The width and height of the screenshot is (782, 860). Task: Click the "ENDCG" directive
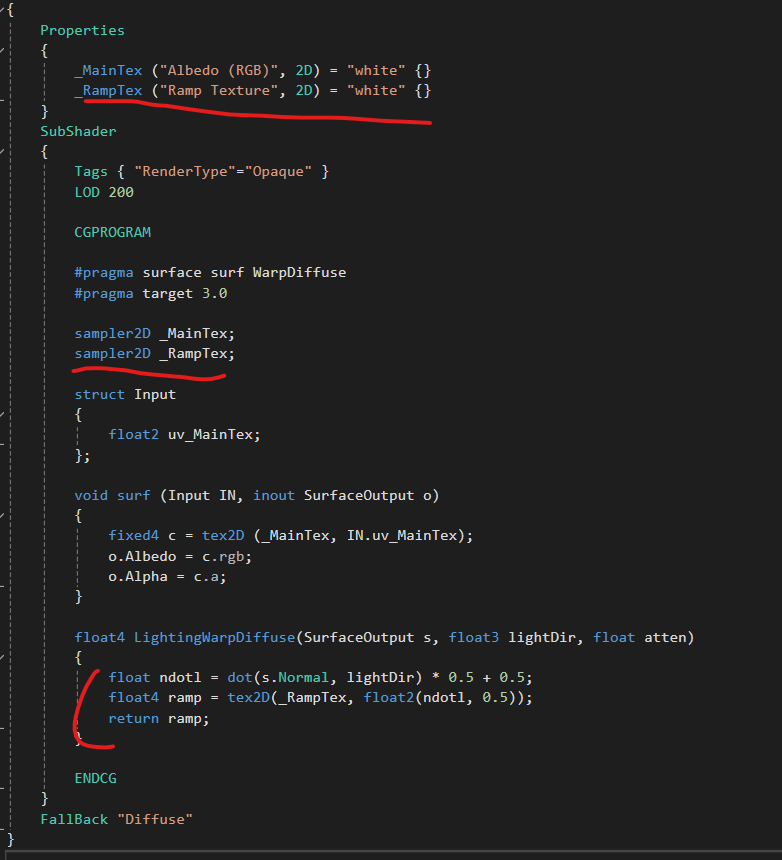95,778
